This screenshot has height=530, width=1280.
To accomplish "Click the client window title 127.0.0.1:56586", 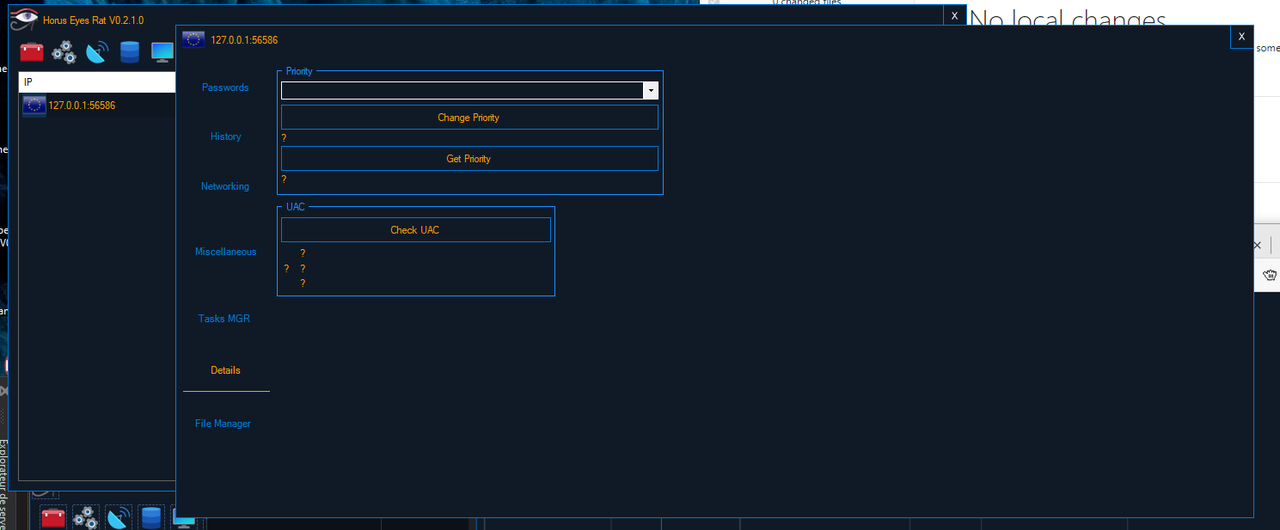I will [x=244, y=40].
